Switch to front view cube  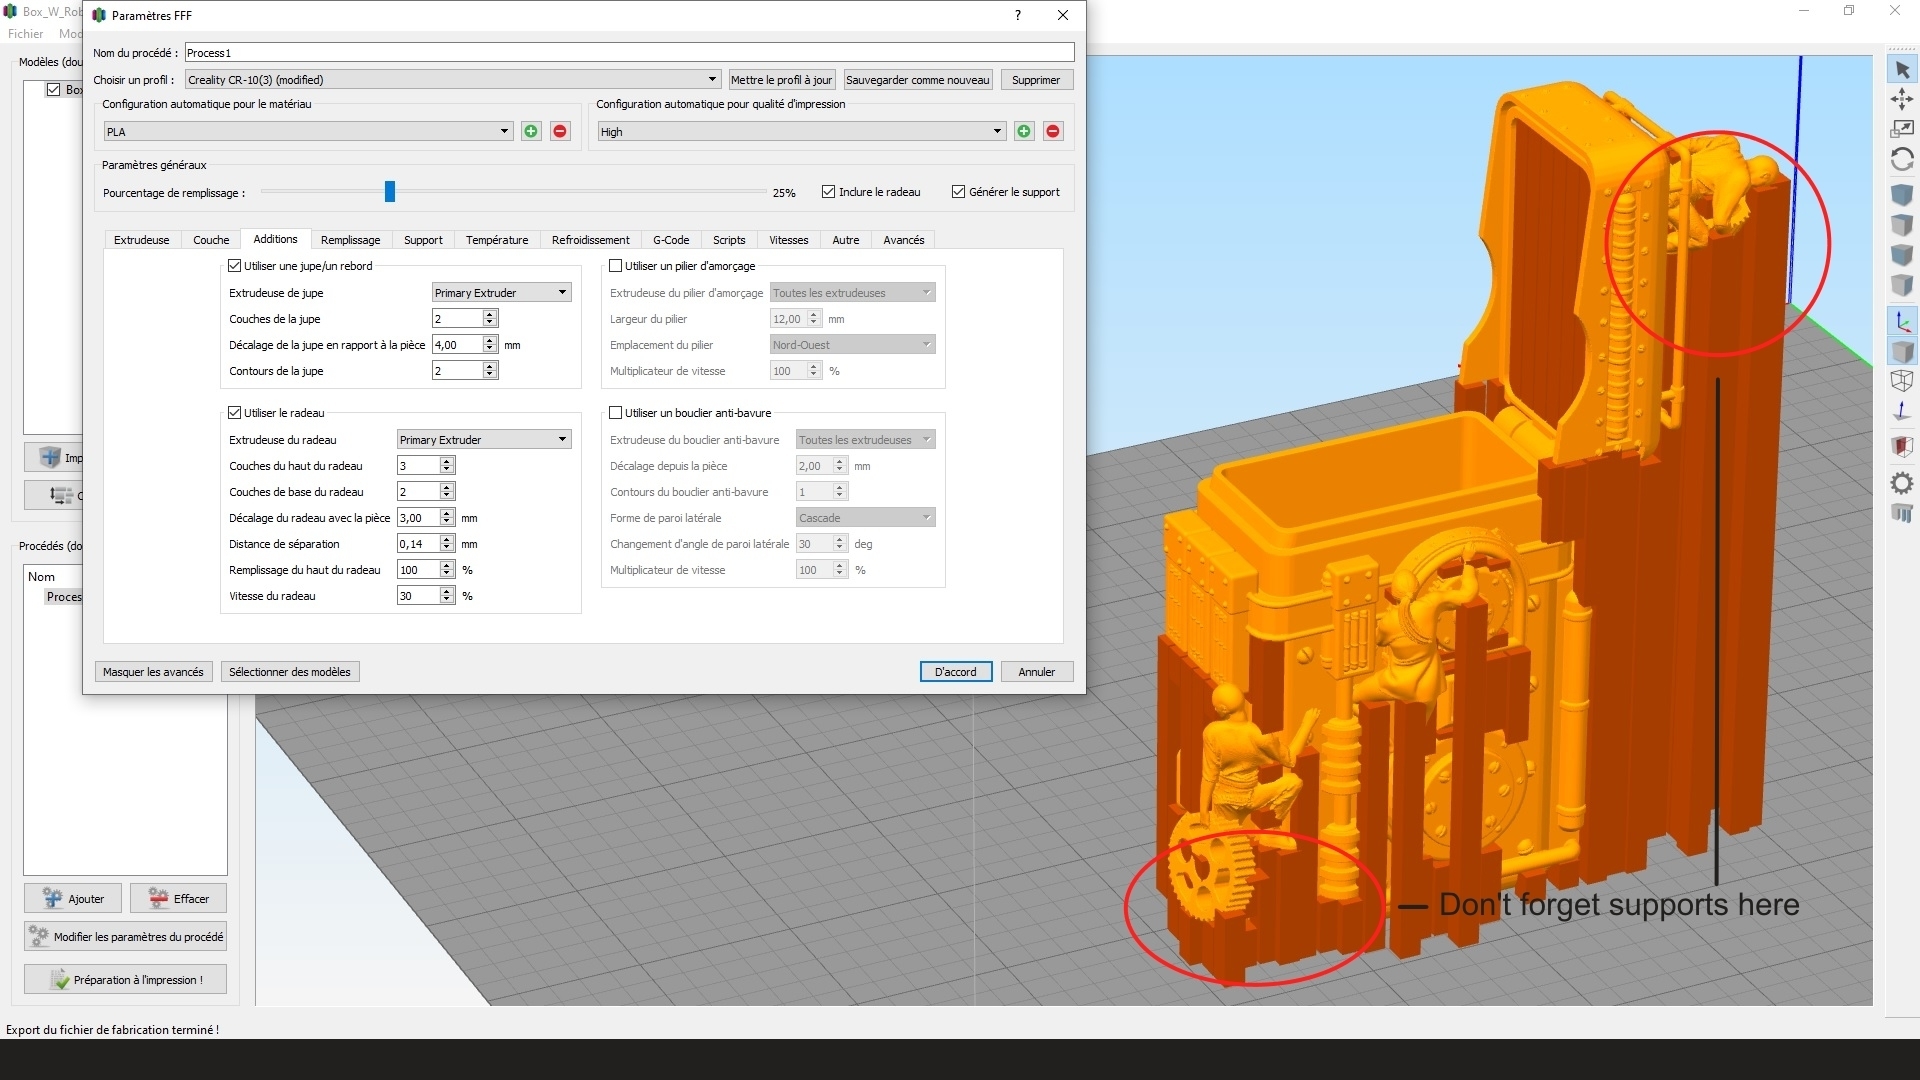1901,255
